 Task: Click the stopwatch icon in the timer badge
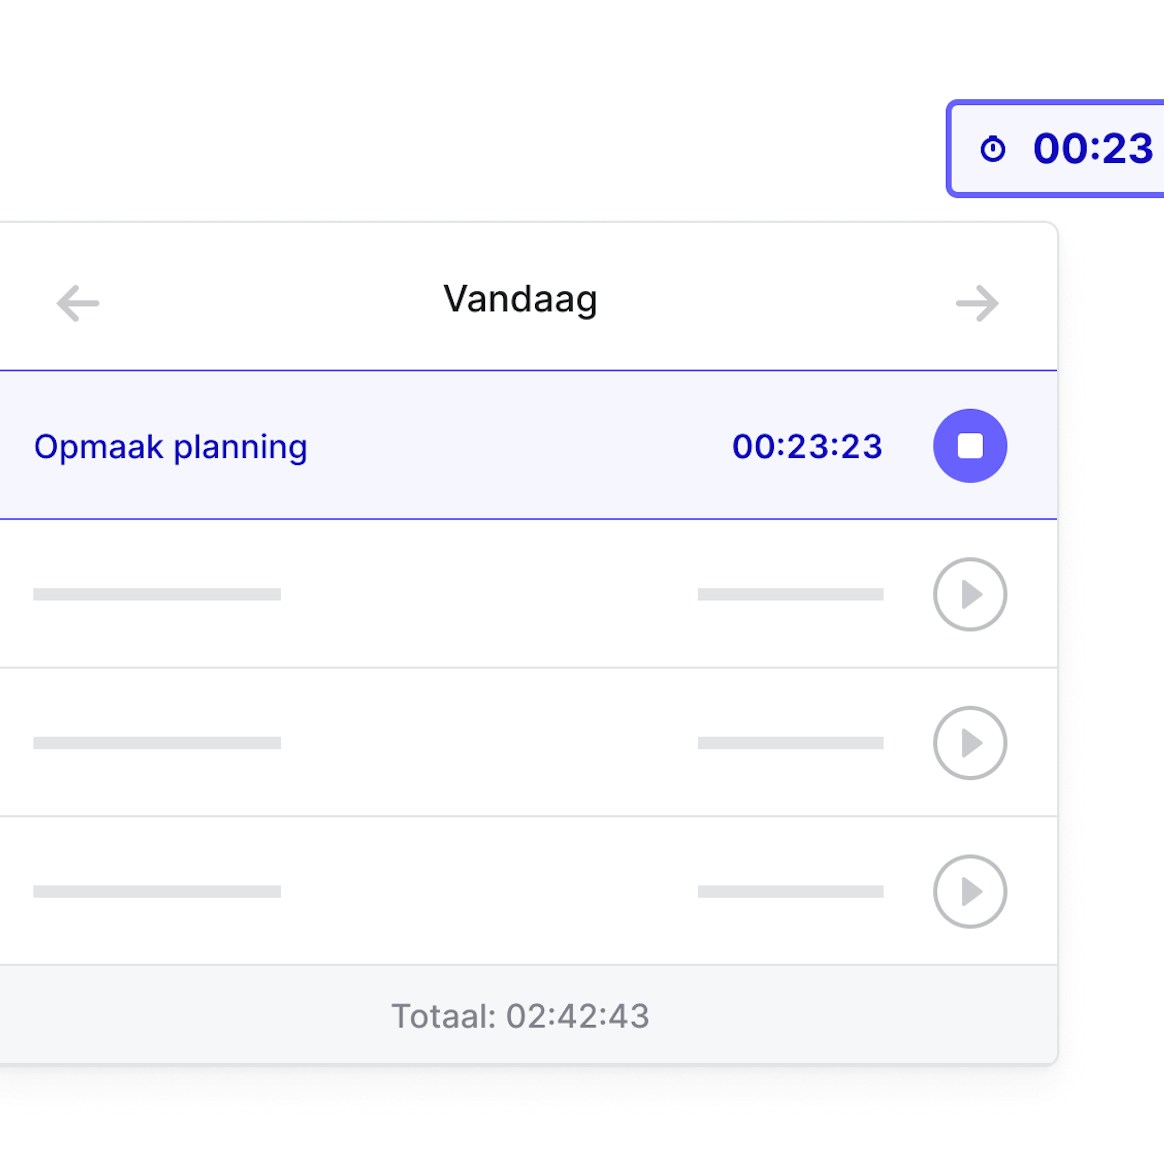pyautogui.click(x=992, y=149)
